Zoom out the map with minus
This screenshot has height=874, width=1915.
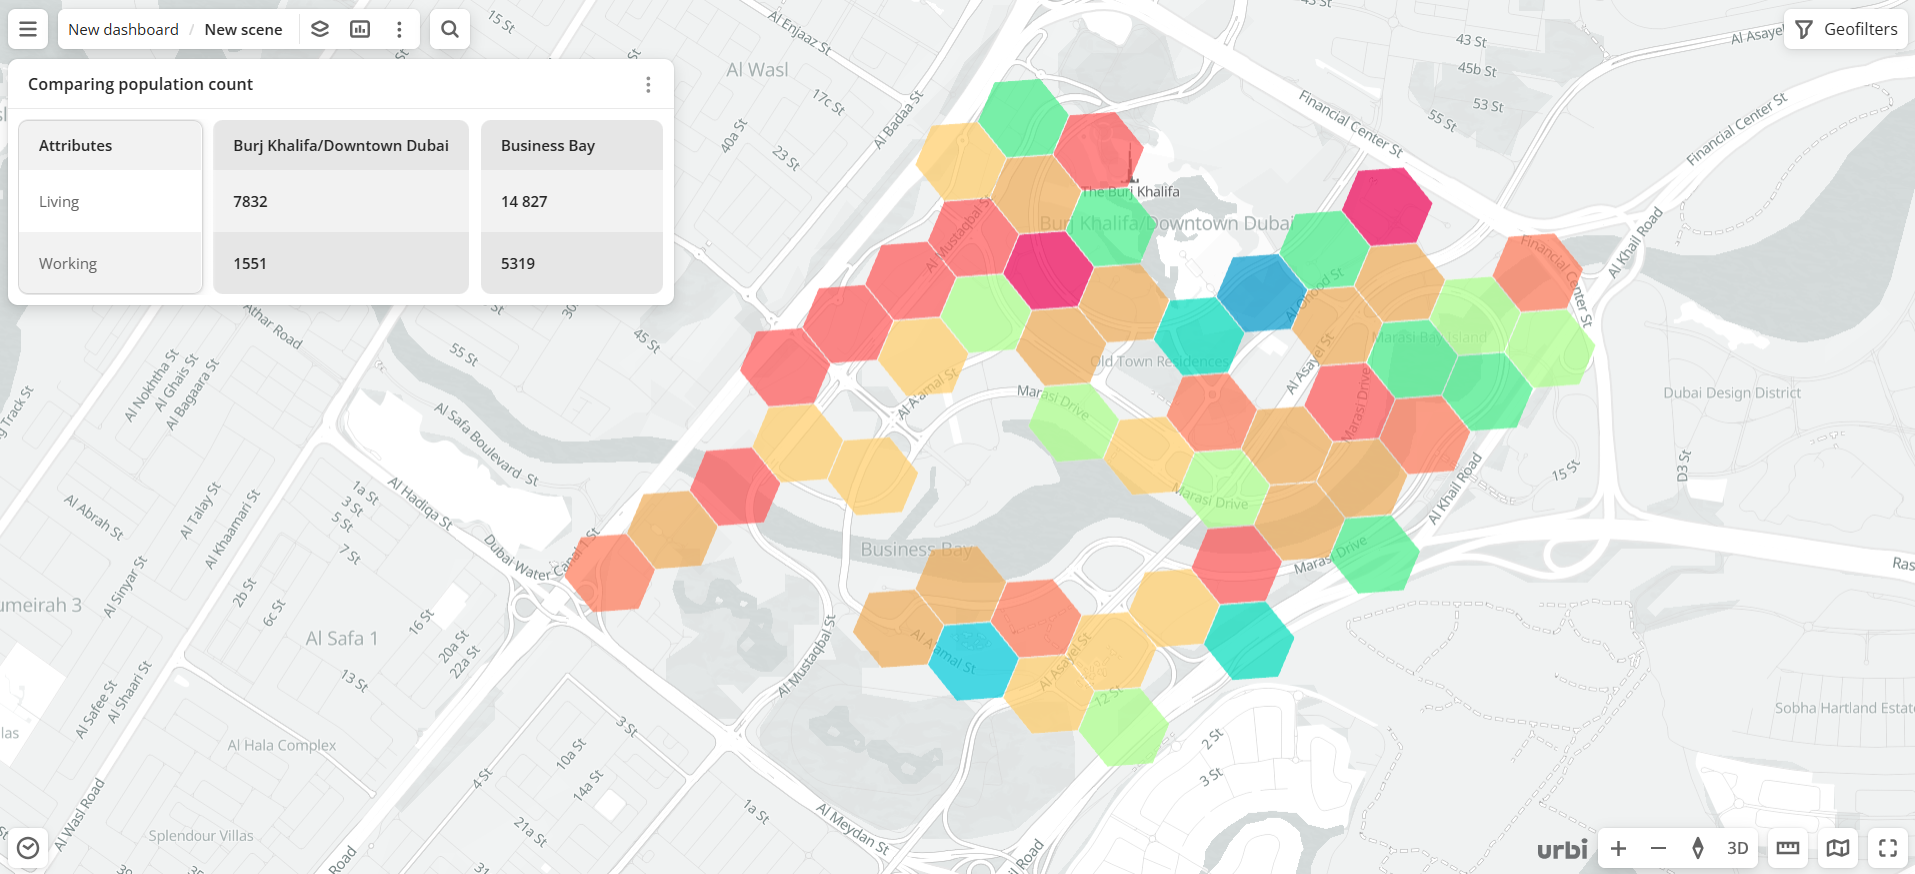(x=1658, y=848)
